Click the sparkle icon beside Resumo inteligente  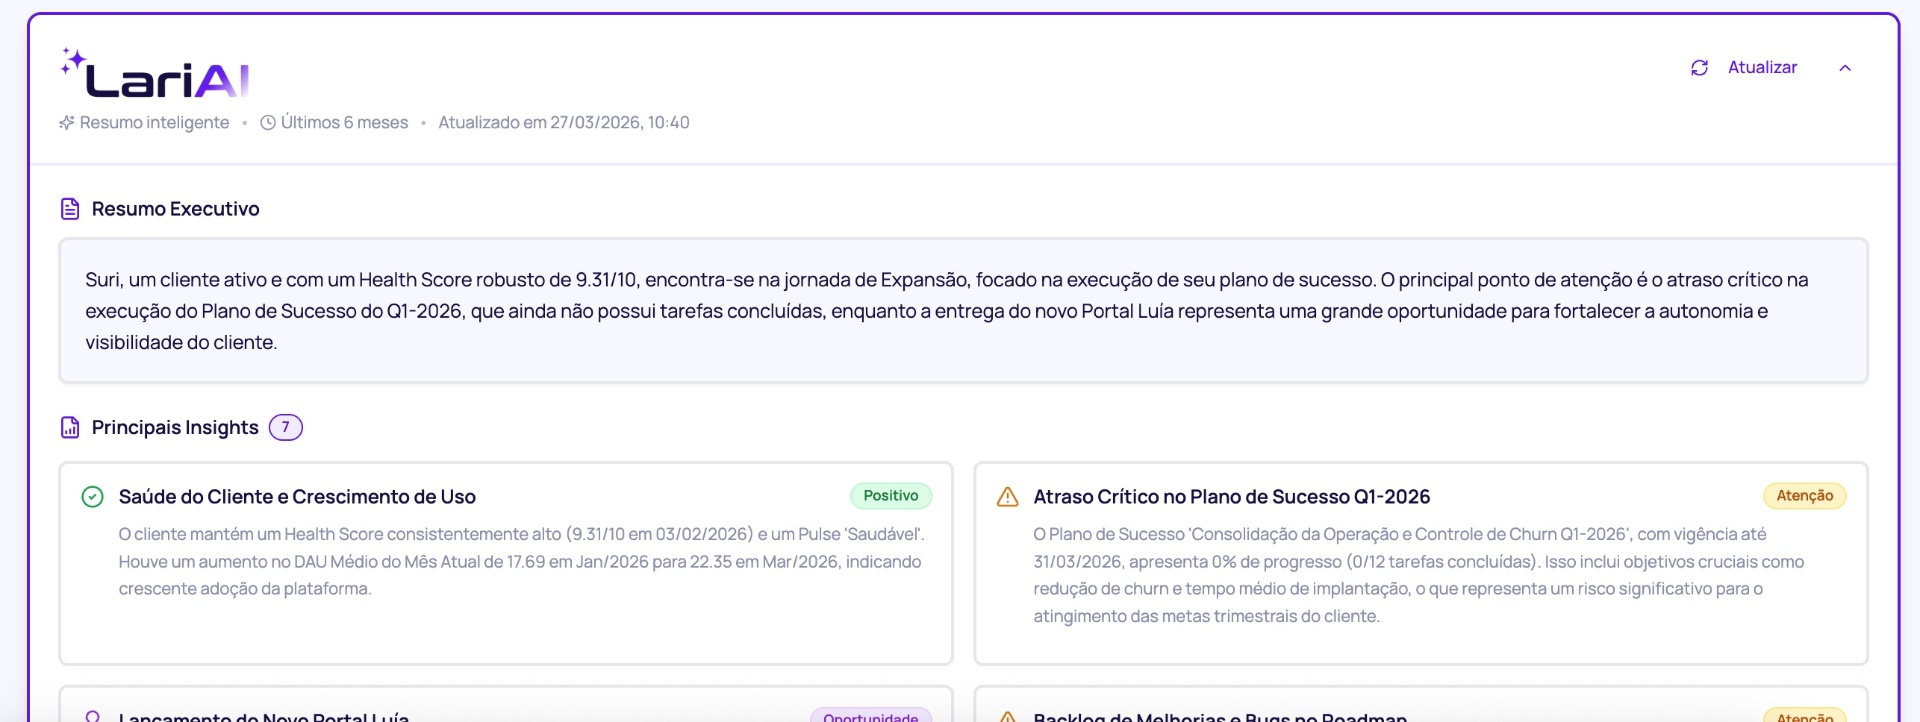pos(67,123)
